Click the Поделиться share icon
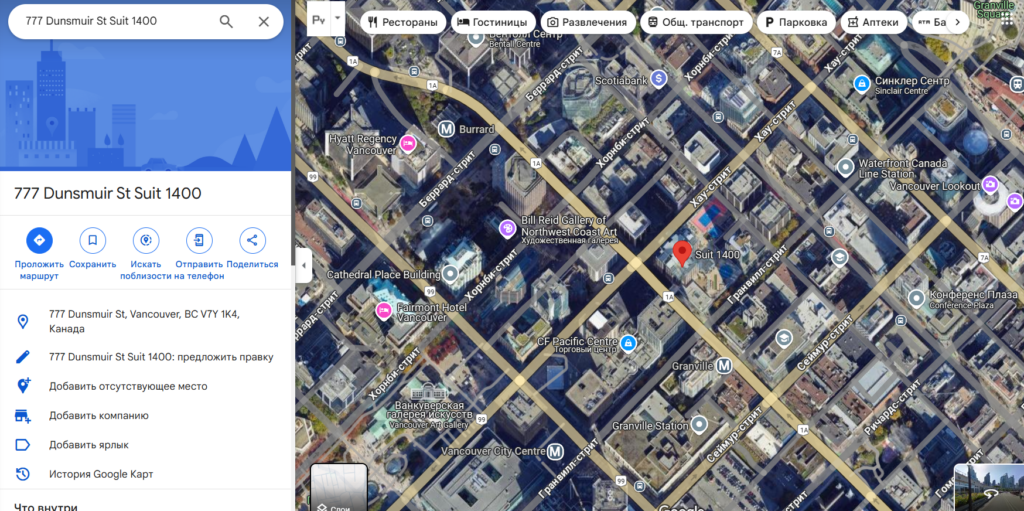1024x511 pixels. pyautogui.click(x=252, y=240)
